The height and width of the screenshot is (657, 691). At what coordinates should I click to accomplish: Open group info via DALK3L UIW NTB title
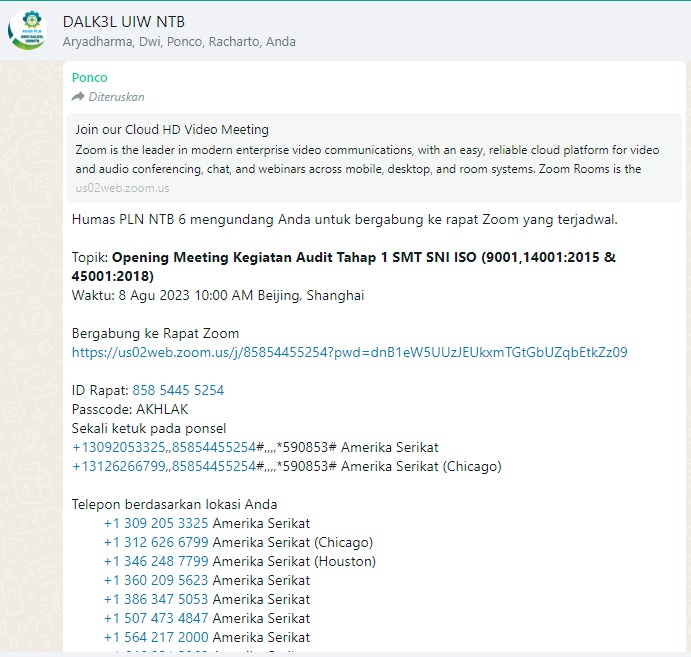click(124, 22)
